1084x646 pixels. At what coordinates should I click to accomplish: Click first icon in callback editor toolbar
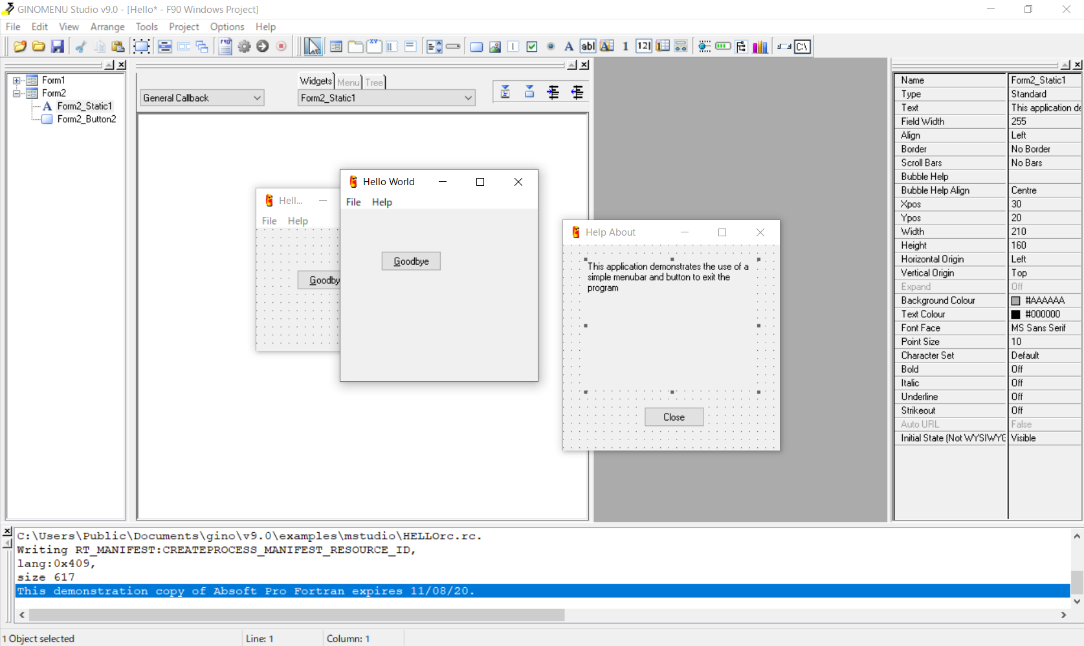[x=505, y=92]
